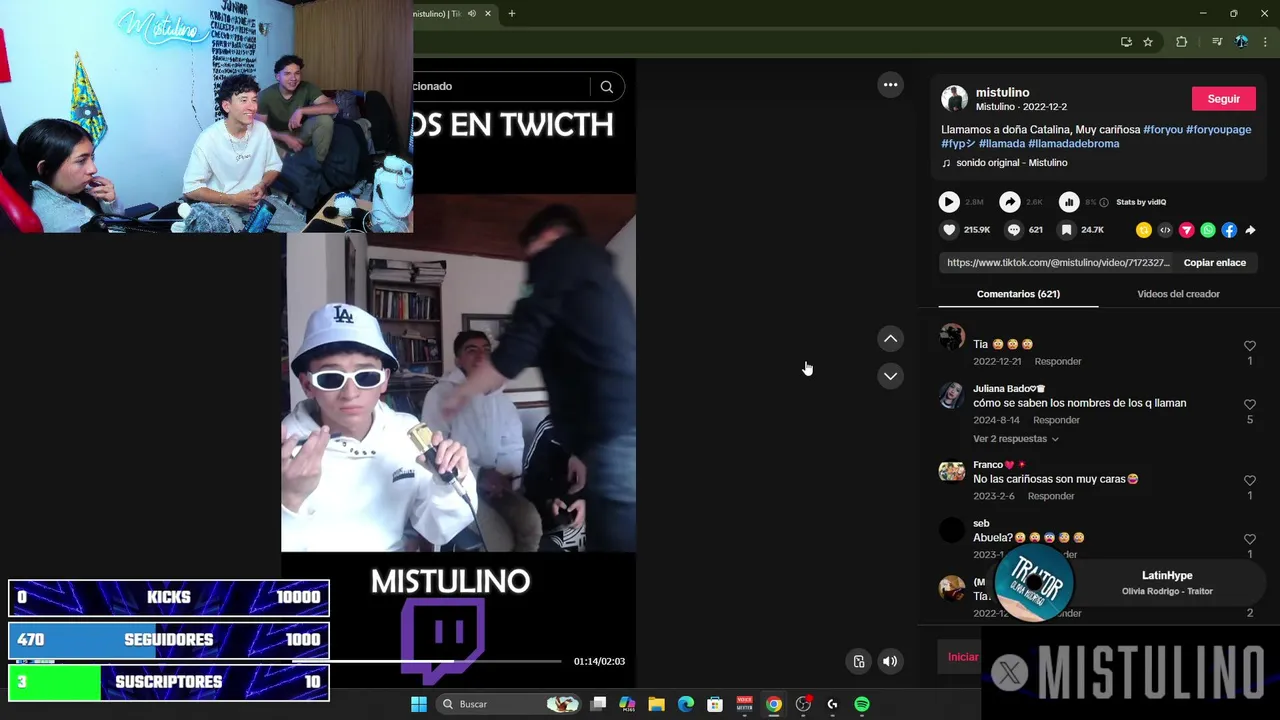
Task: Open more share options via the arrow icon
Action: 1250,230
